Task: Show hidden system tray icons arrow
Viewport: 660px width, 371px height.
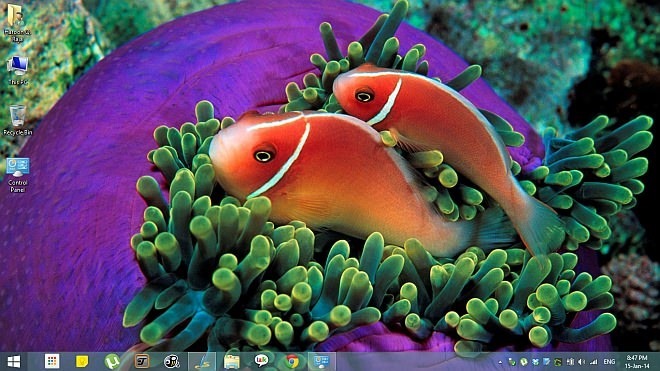Action: tap(500, 362)
